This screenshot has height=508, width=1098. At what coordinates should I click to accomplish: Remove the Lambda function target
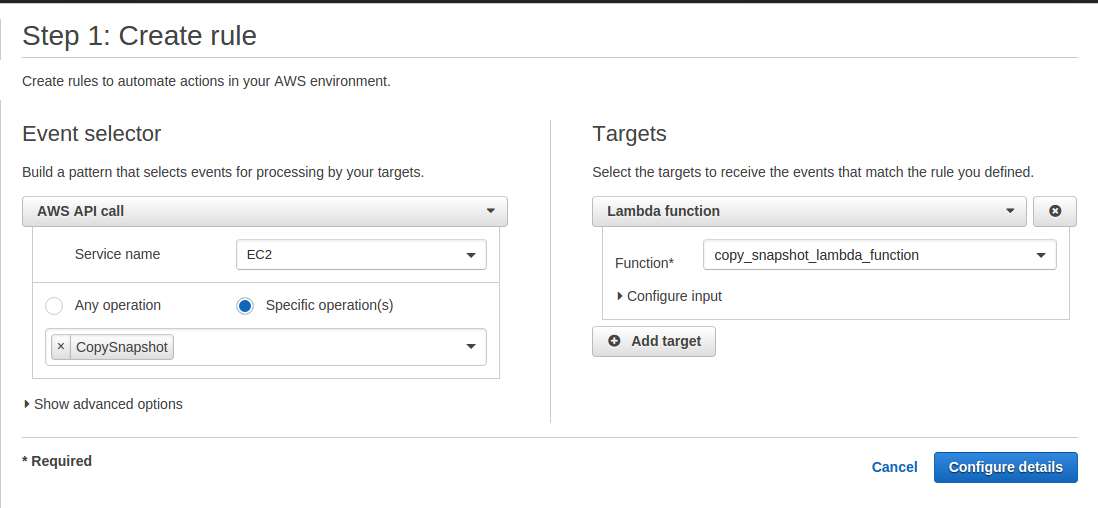(1054, 211)
